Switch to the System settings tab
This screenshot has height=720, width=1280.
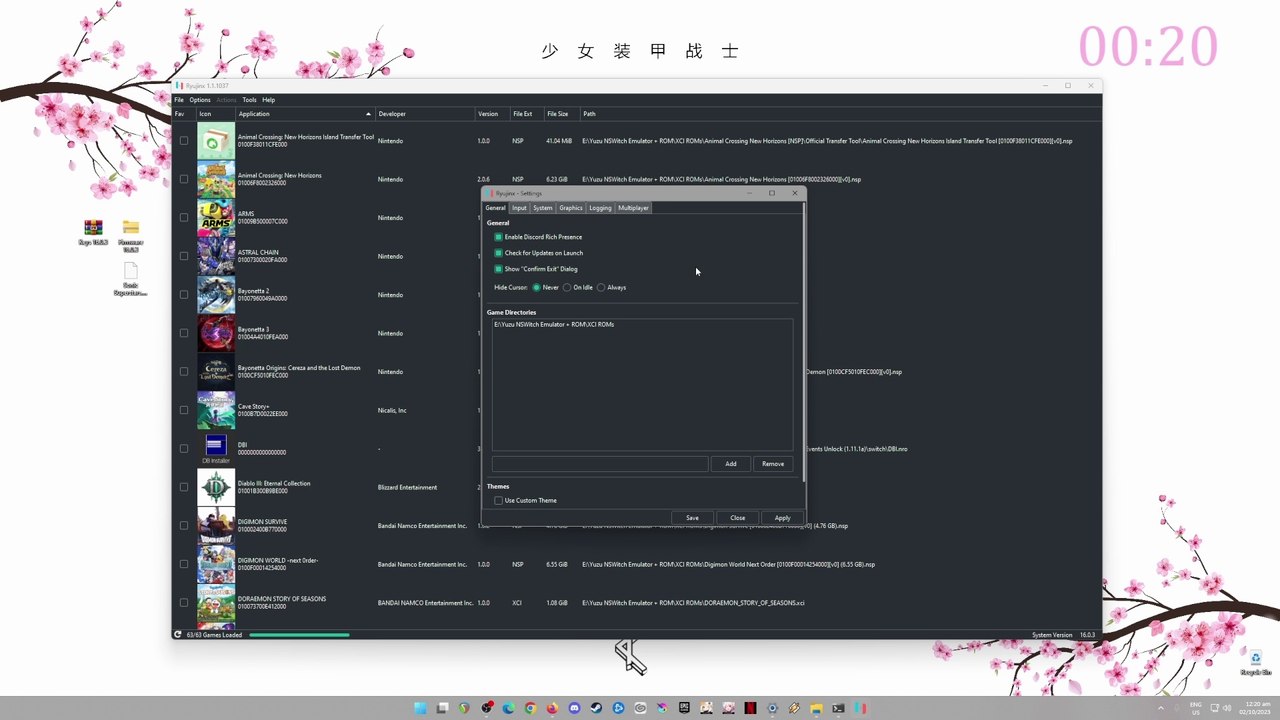[x=543, y=208]
